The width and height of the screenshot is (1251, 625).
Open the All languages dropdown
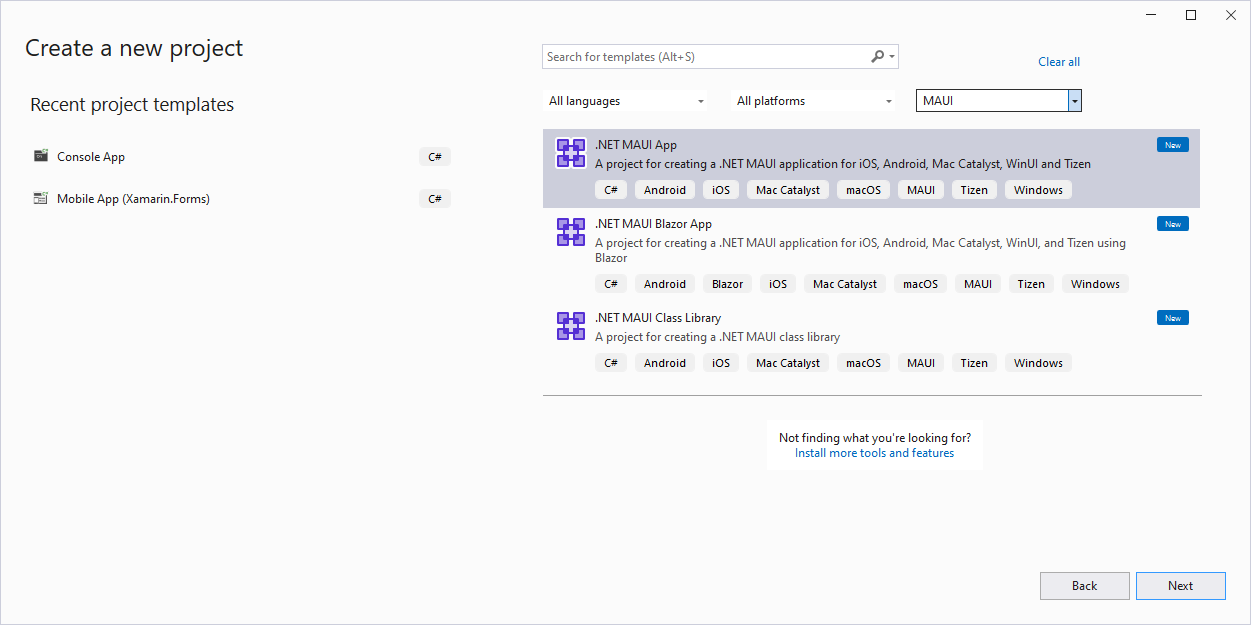626,101
